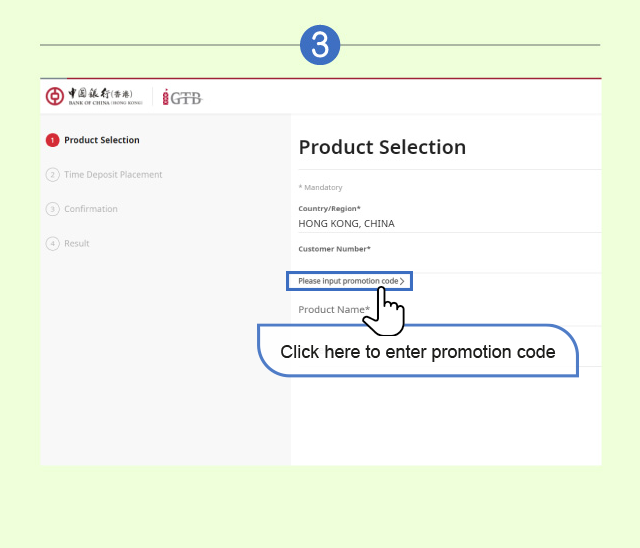Open the Confirmation step label
This screenshot has height=548, width=640.
[x=91, y=209]
